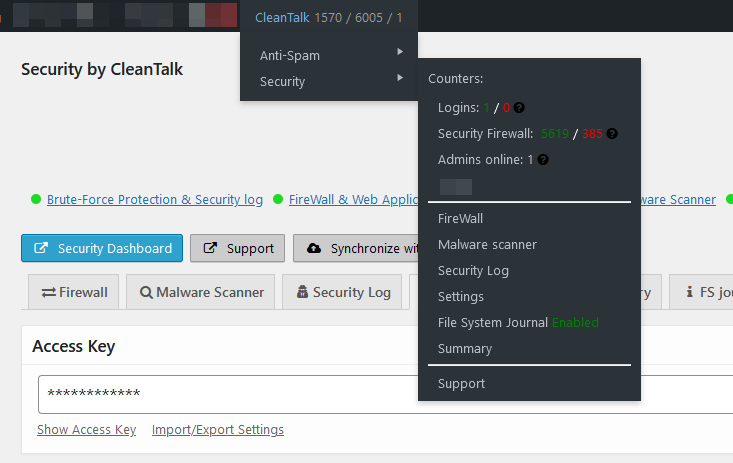Click the Support button's external-link icon
Screen dimensions: 733x463
[210, 248]
